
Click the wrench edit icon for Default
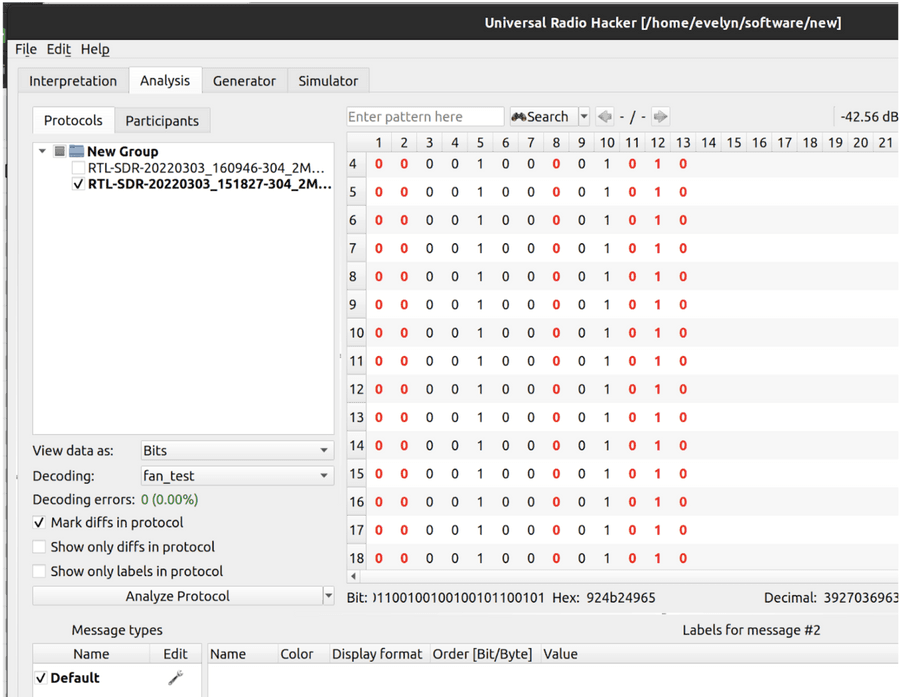pos(175,678)
